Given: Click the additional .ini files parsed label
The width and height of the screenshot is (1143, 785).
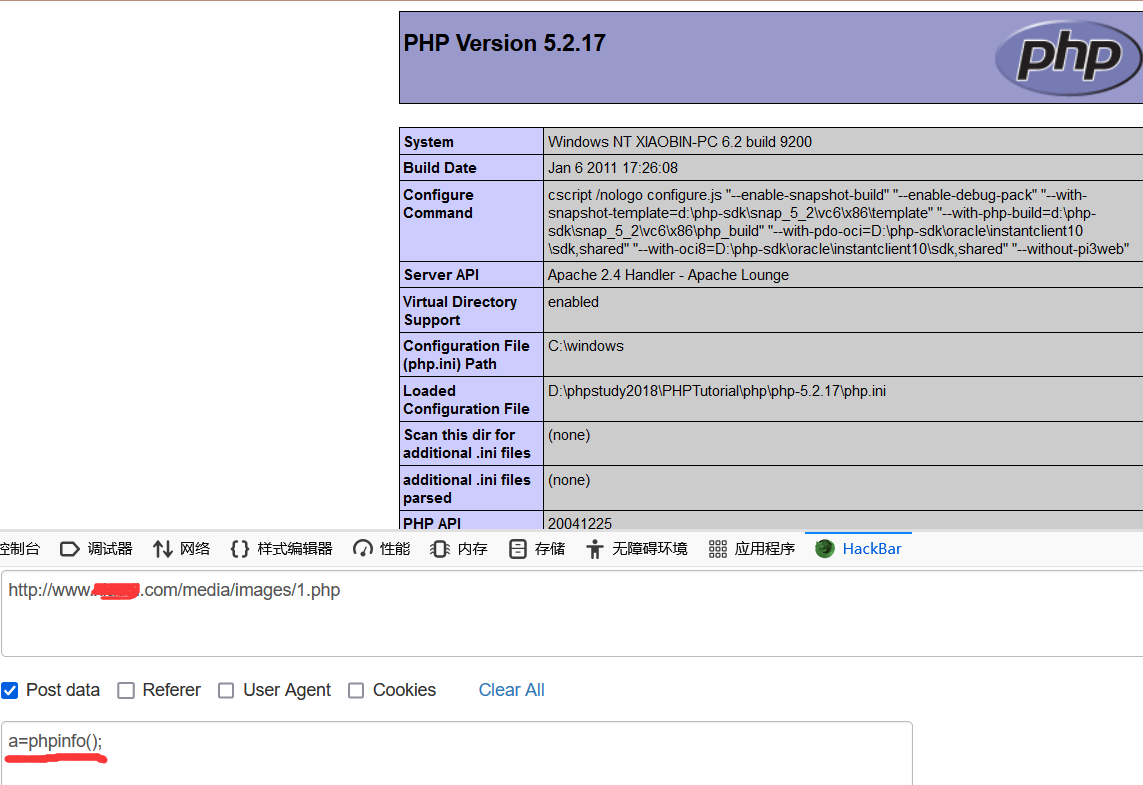Looking at the screenshot, I should (467, 489).
